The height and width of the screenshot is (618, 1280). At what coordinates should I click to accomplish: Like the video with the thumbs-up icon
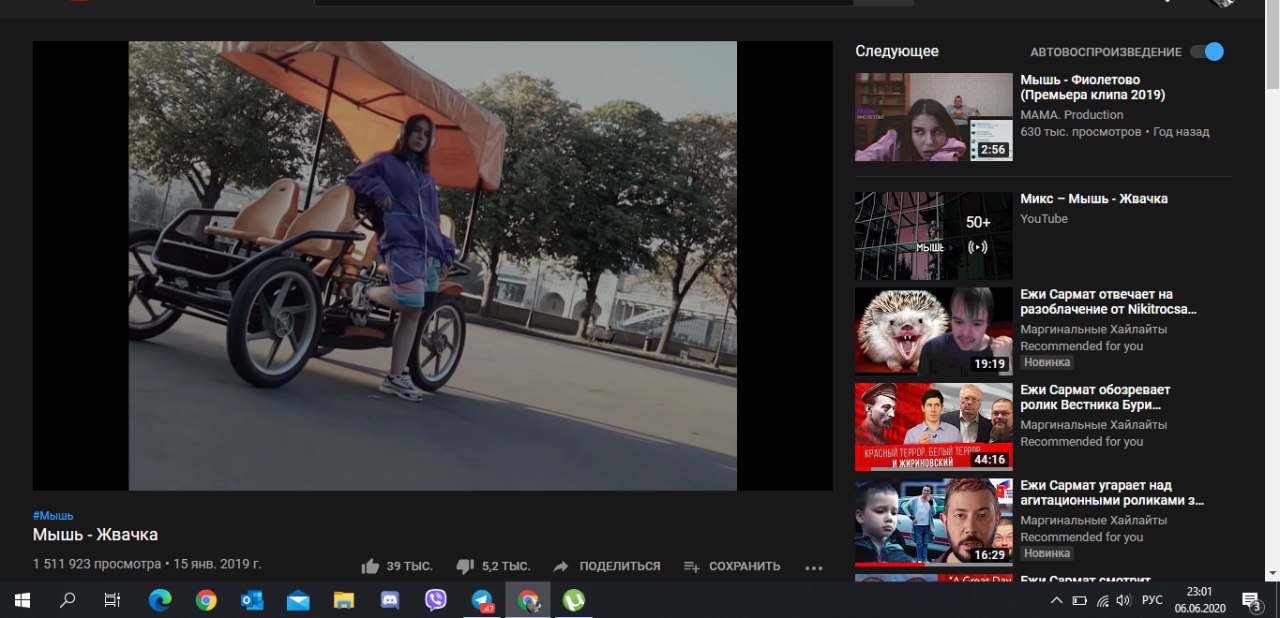[x=370, y=566]
